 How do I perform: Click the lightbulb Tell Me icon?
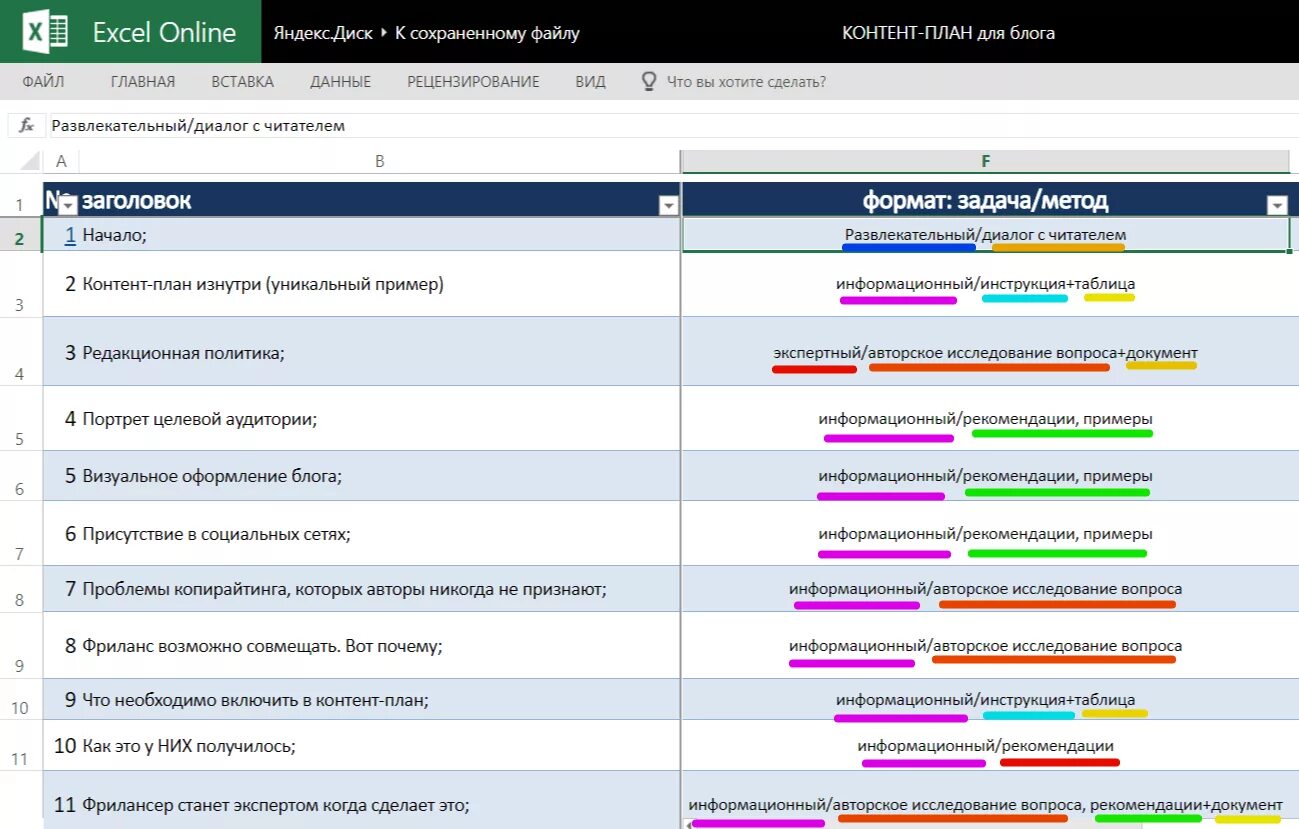[649, 81]
